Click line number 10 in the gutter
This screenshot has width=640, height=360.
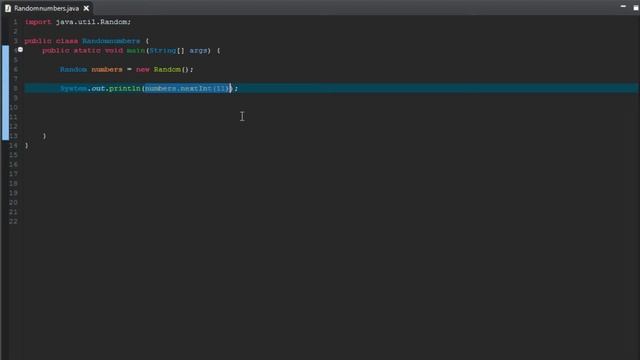click(13, 107)
